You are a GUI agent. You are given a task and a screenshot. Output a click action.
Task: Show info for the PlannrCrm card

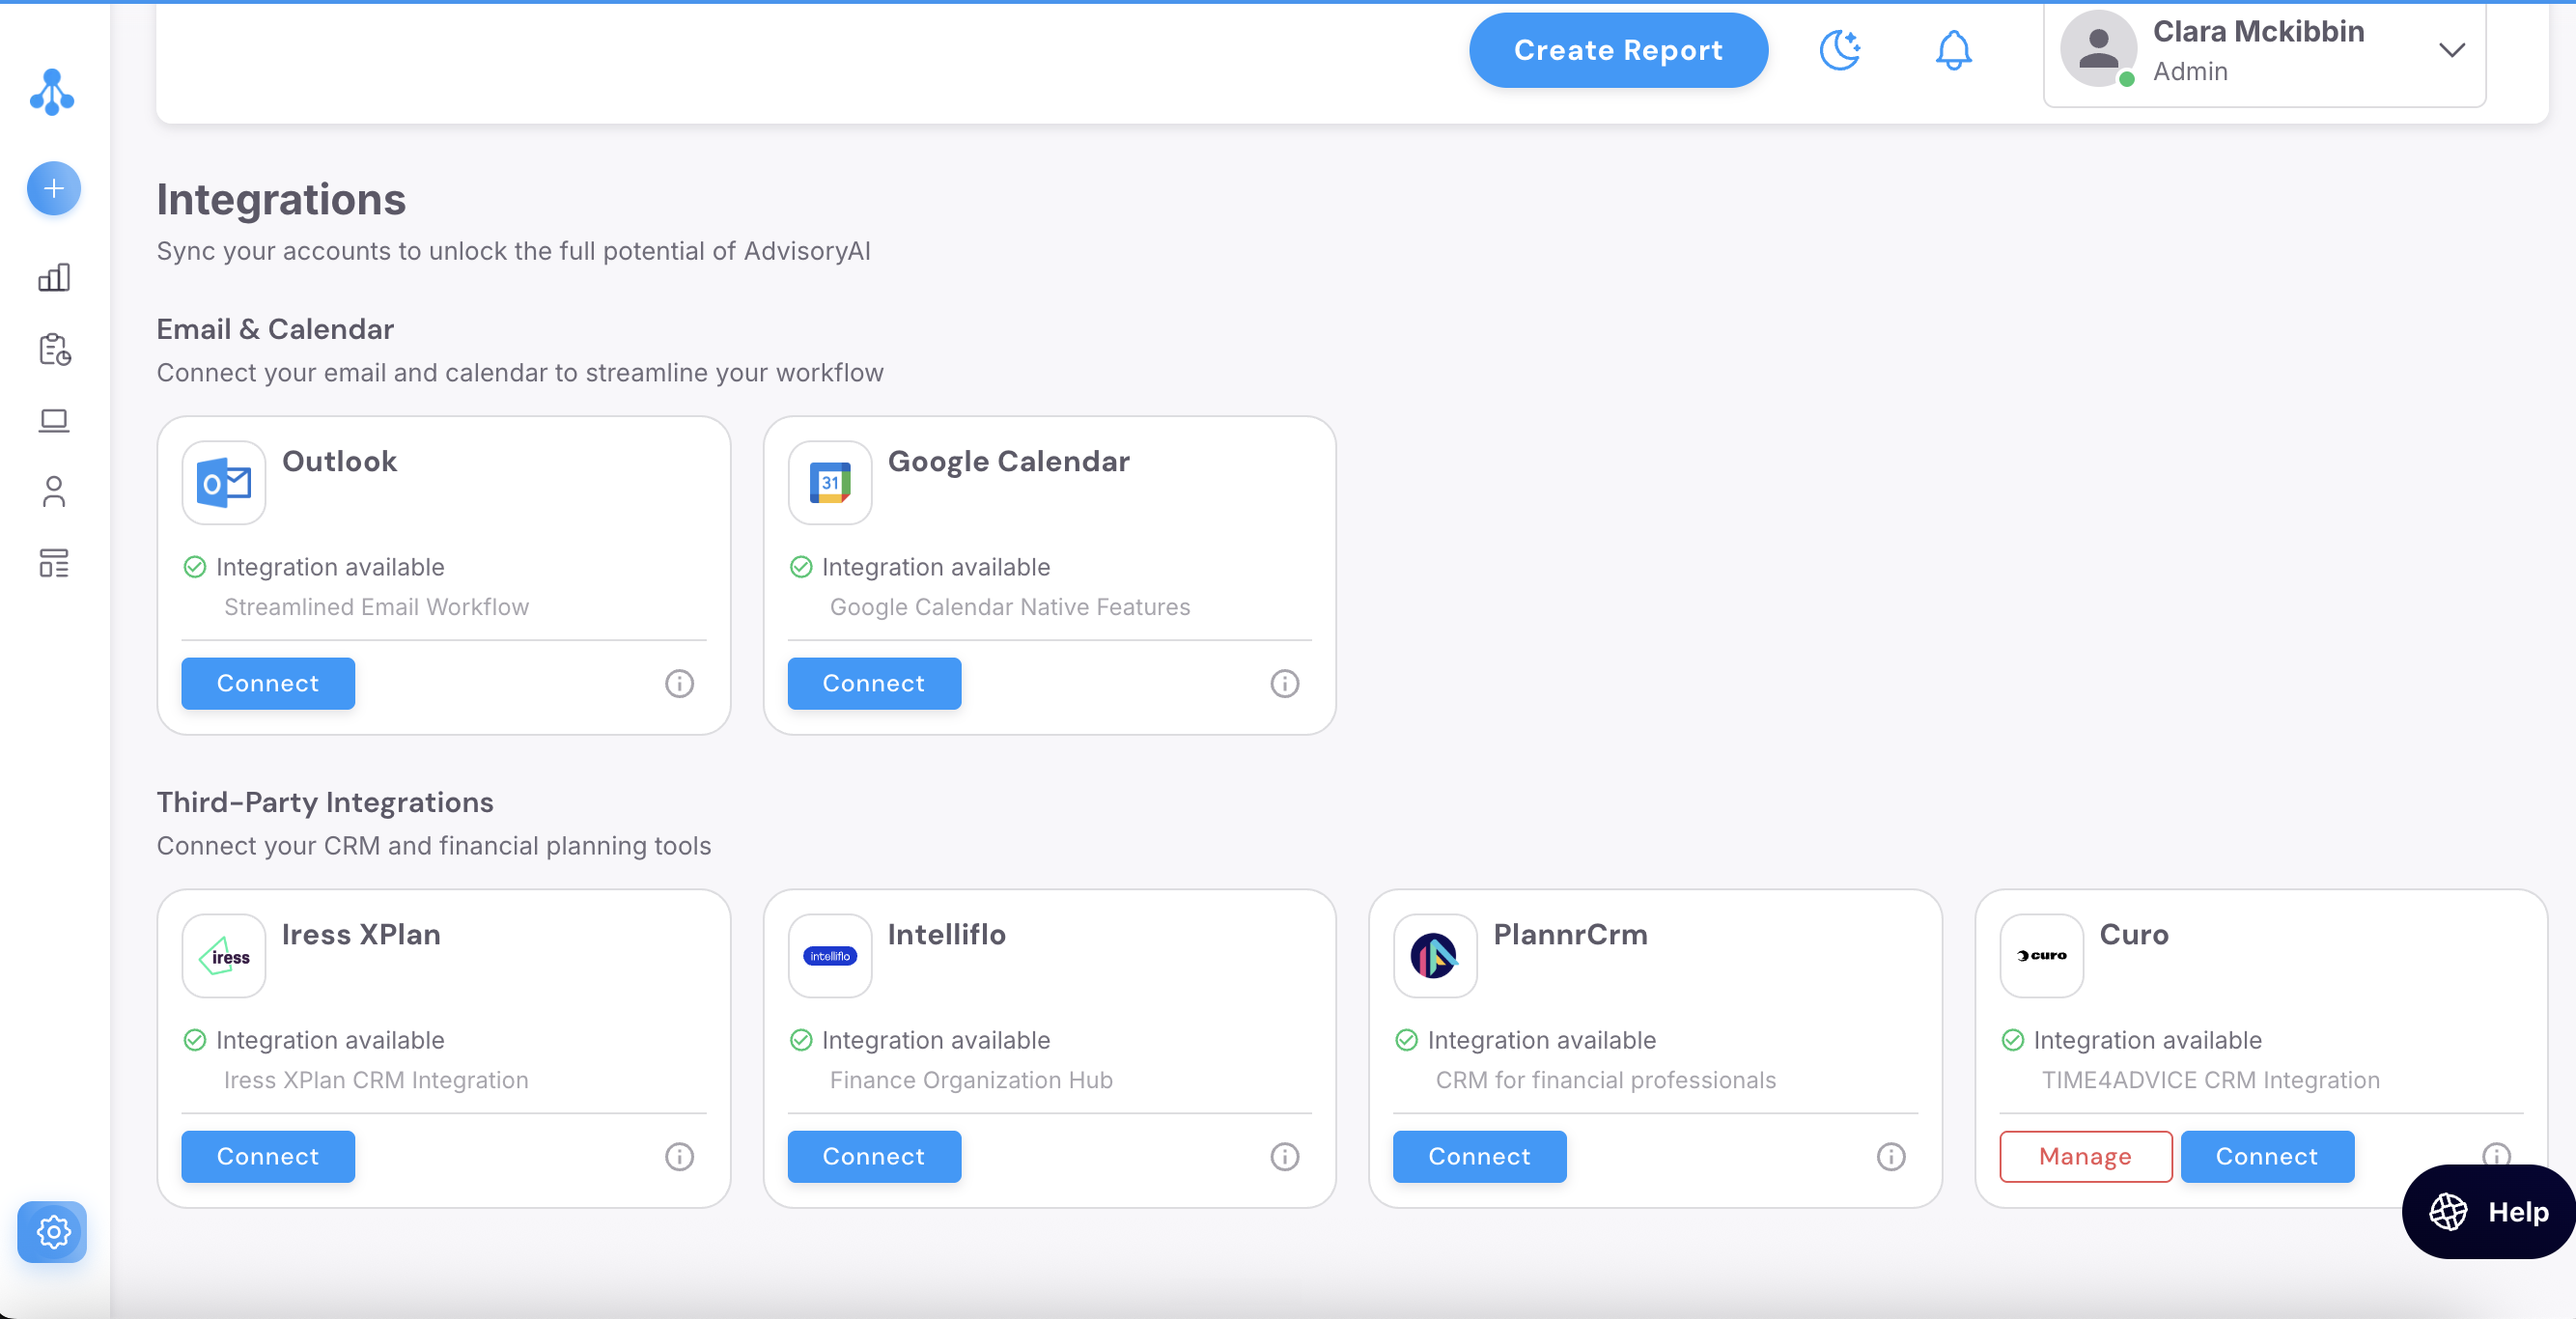pyautogui.click(x=1891, y=1157)
